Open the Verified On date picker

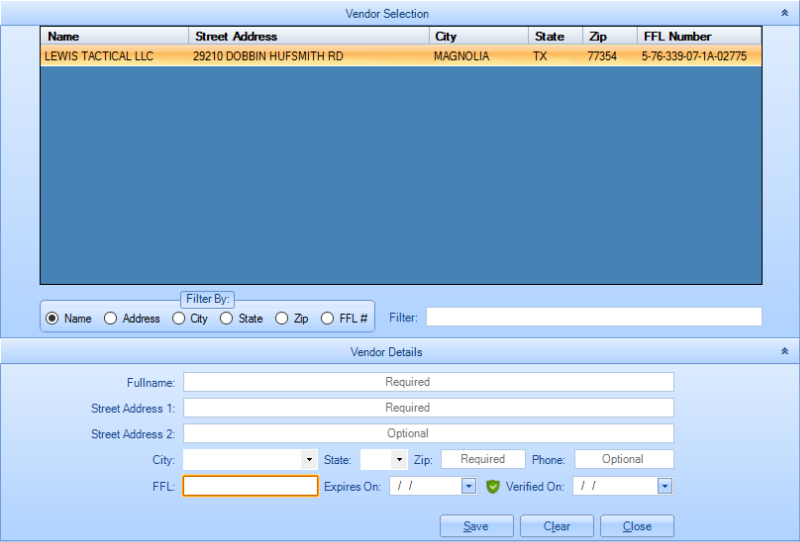point(664,486)
